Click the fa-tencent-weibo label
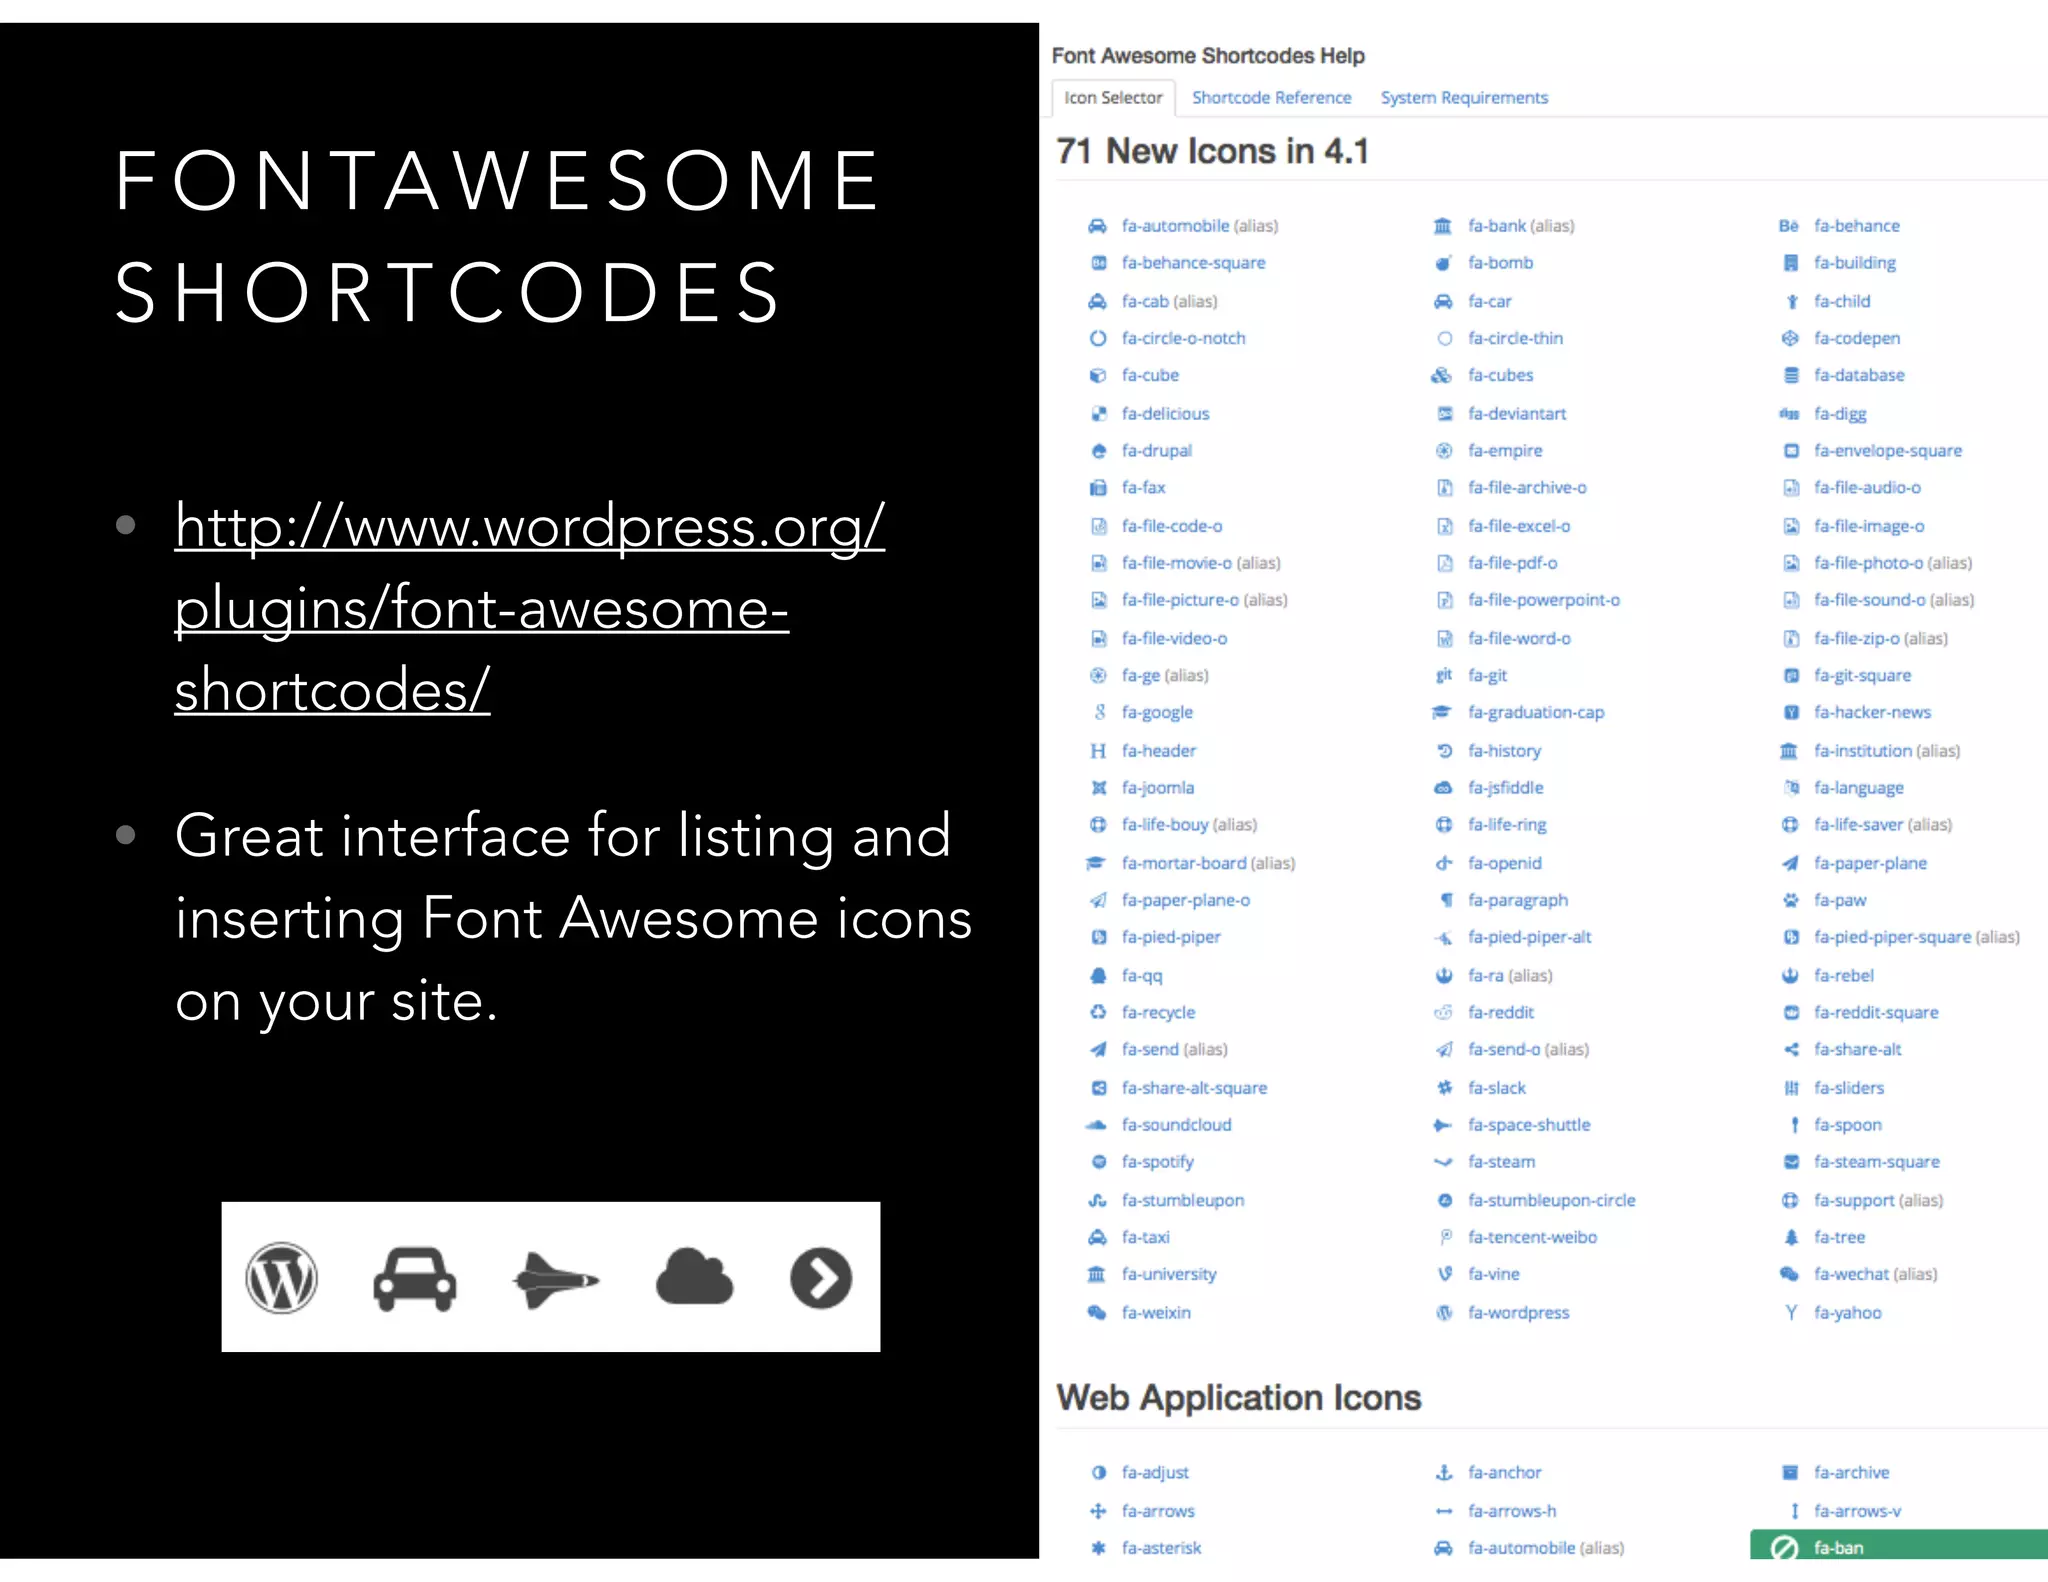This screenshot has width=2048, height=1582. pos(1532,1237)
